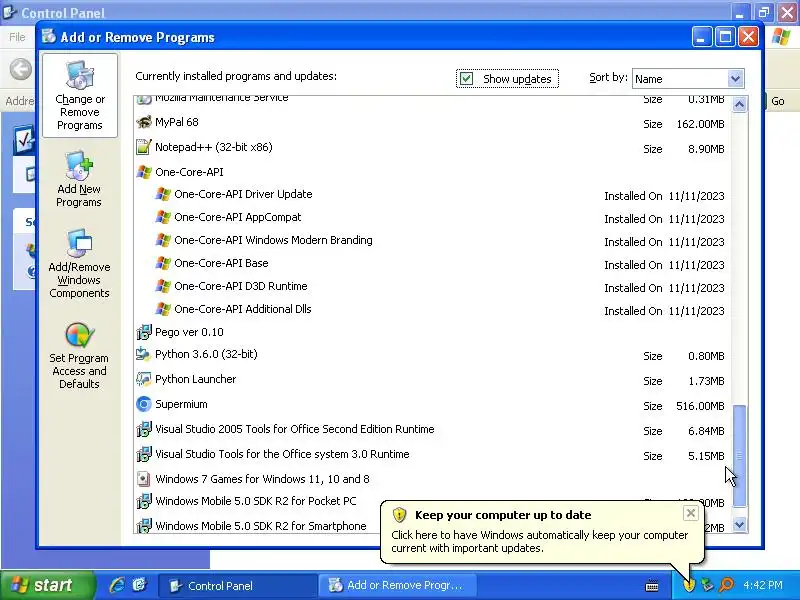
Task: Click the Python Launcher icon
Action: pyautogui.click(x=144, y=379)
